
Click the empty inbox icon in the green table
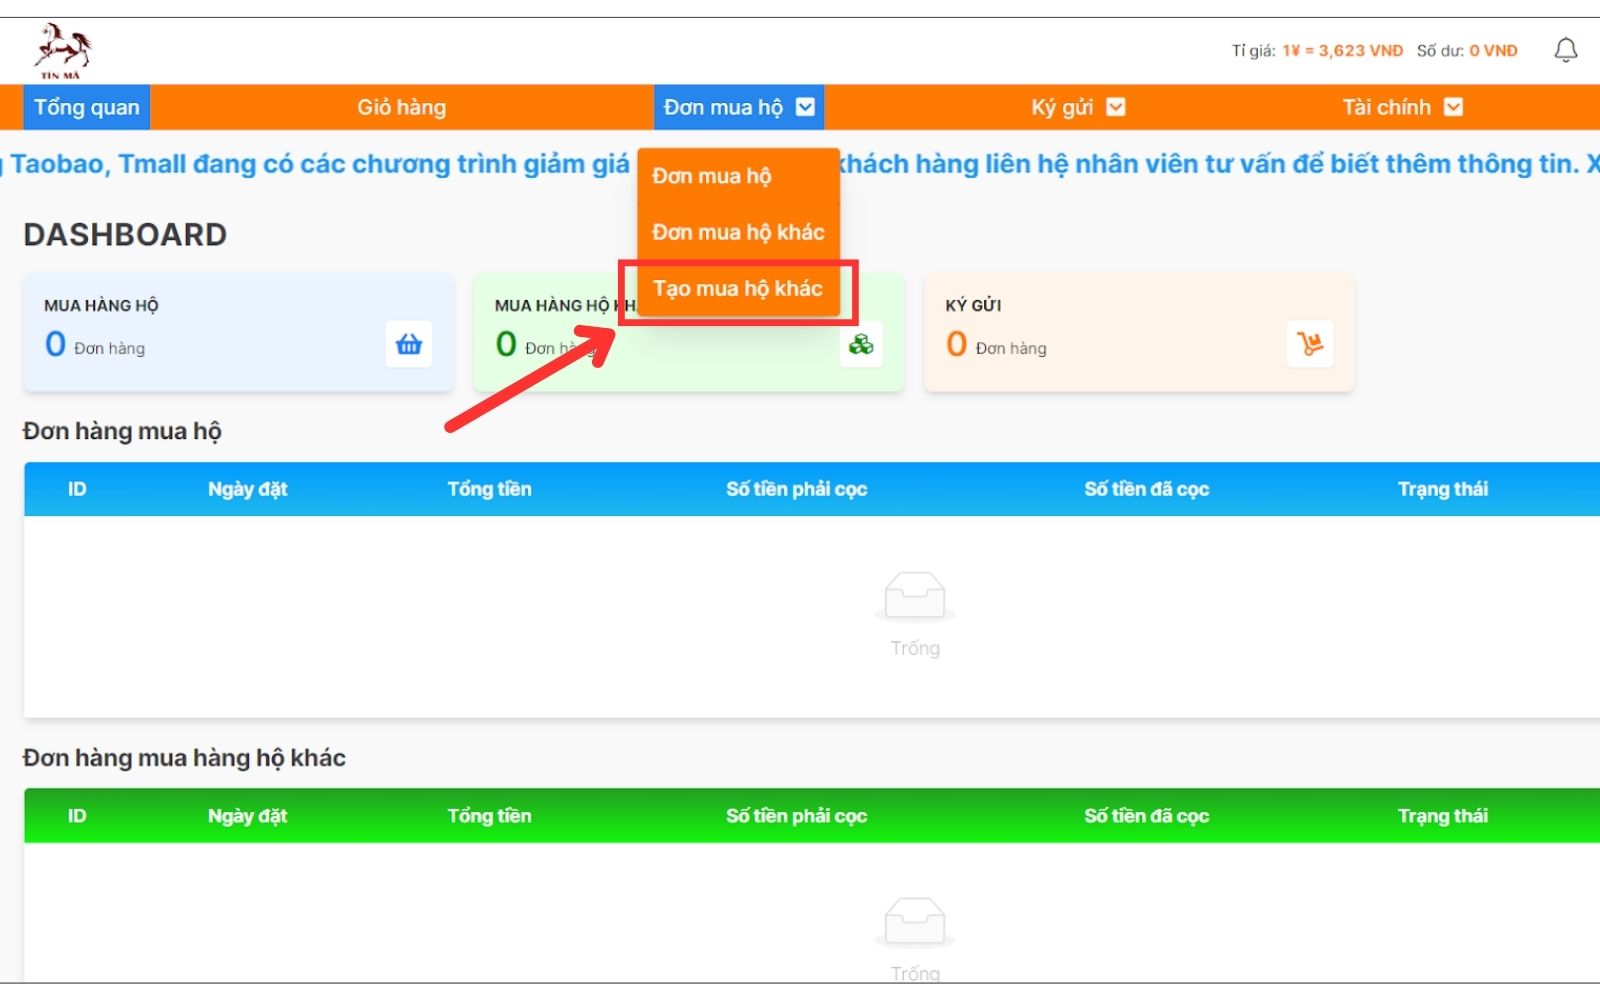tap(915, 923)
